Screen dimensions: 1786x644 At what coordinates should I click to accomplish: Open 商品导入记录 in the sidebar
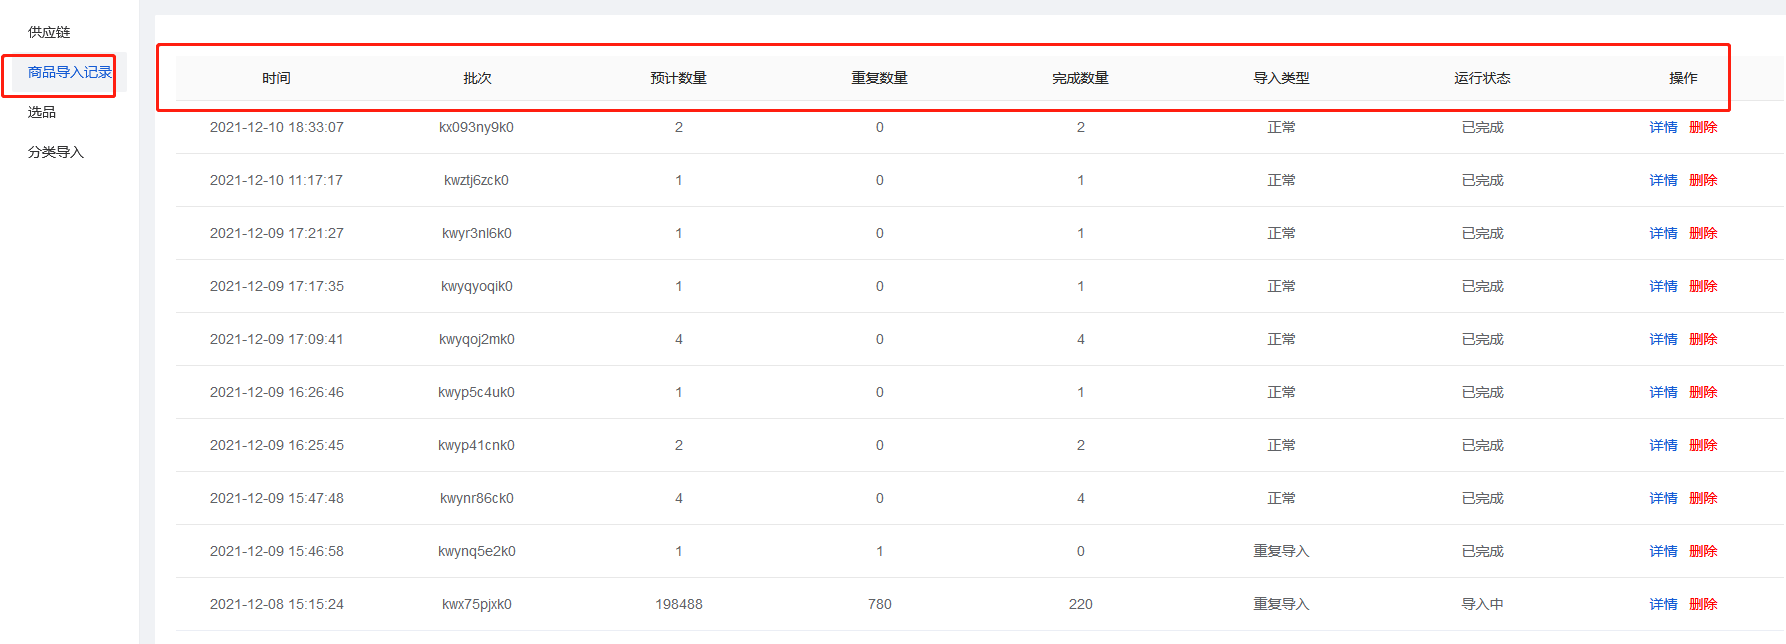[x=69, y=72]
